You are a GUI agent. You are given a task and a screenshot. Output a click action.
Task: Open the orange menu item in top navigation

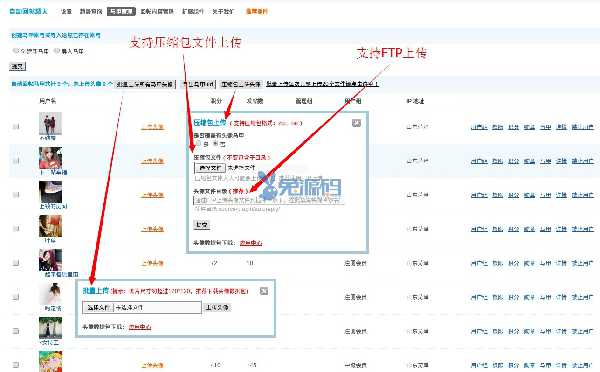point(256,11)
